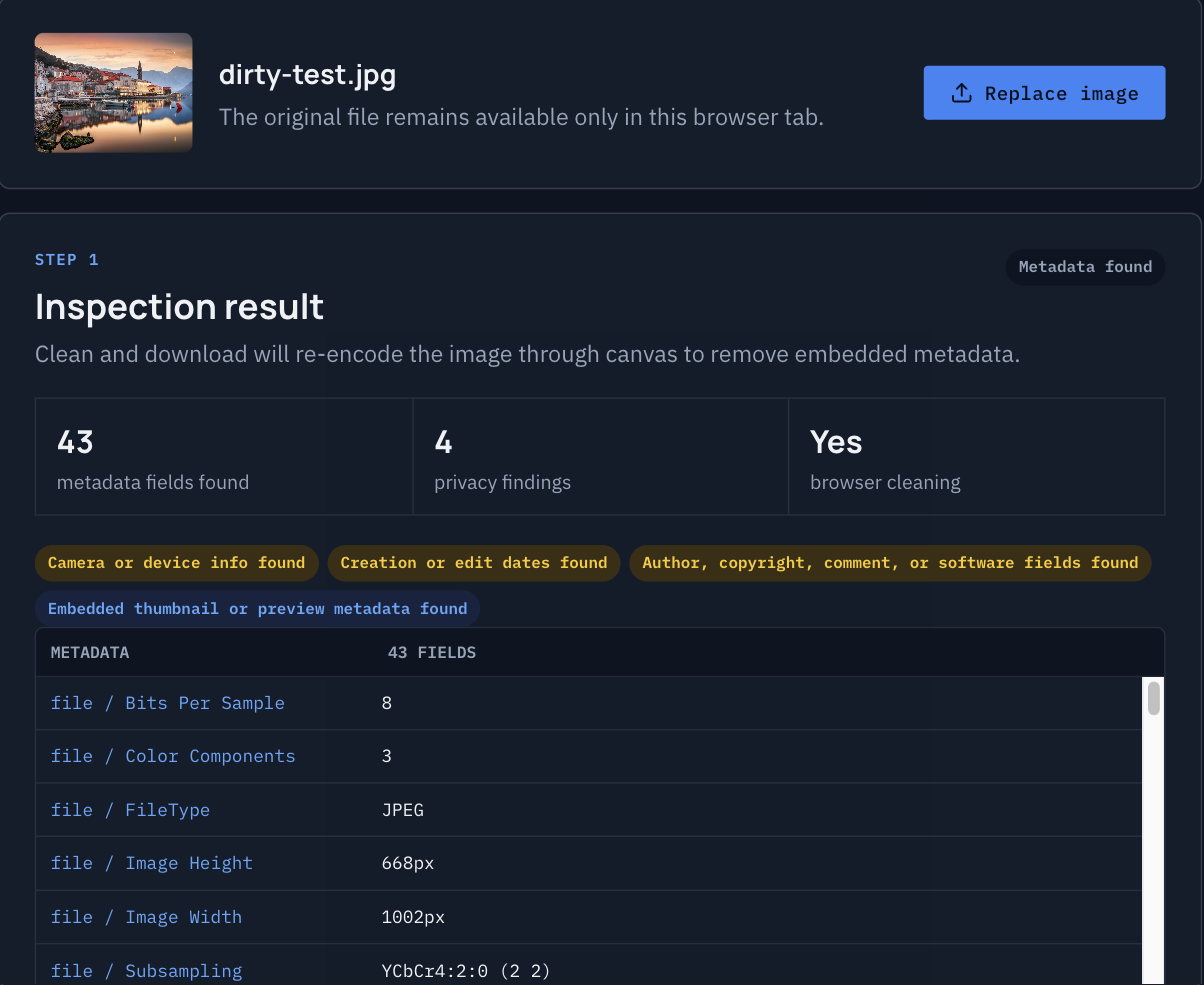The width and height of the screenshot is (1204, 985).
Task: Click the file / Subsampling label
Action: click(147, 971)
